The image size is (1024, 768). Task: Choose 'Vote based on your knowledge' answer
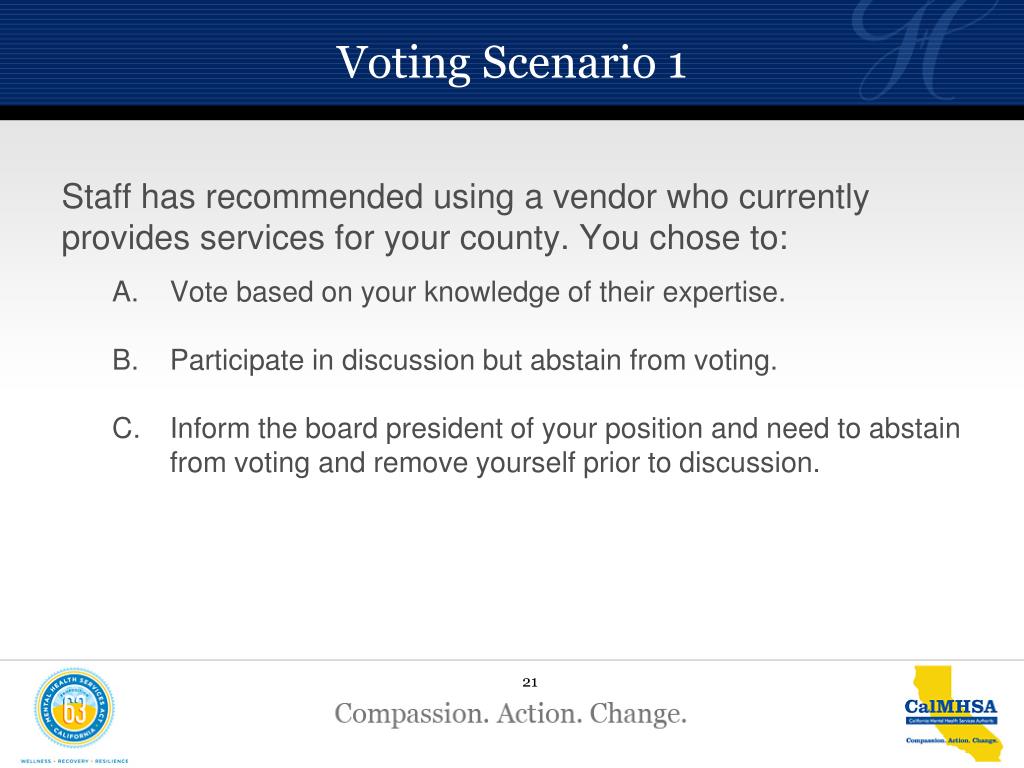(x=477, y=292)
